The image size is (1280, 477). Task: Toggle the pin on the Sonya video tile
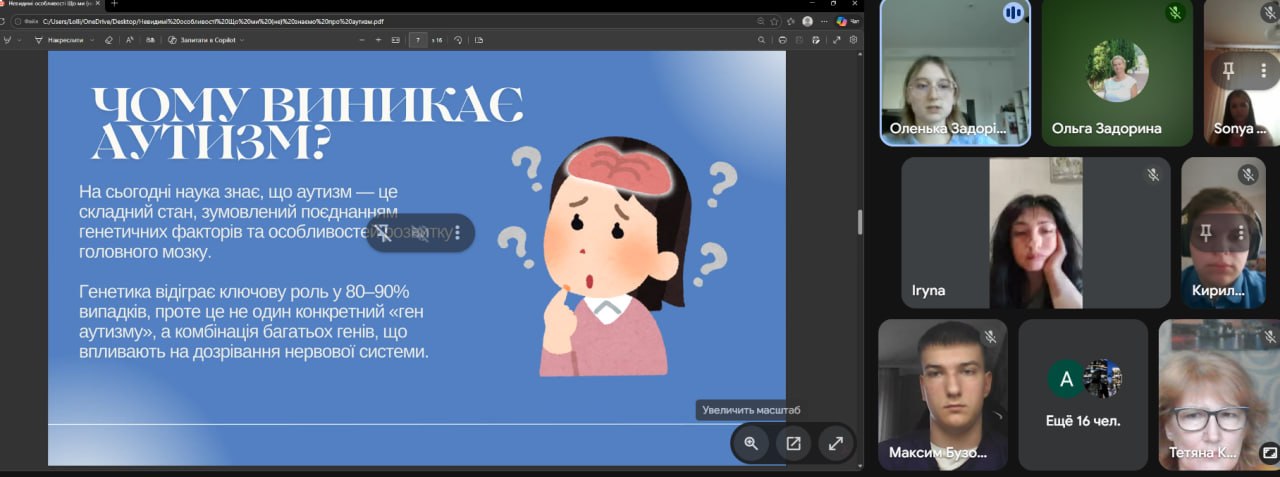click(1228, 69)
